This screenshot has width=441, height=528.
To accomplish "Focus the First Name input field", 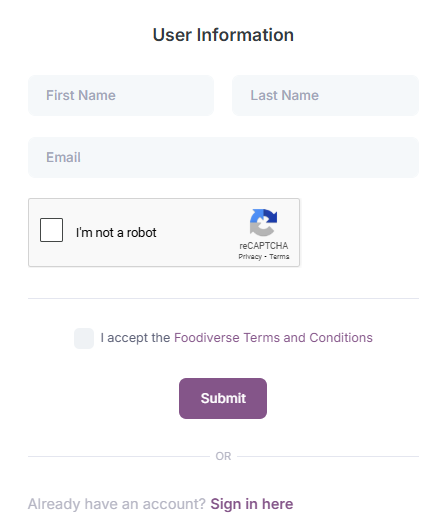I will (x=121, y=96).
